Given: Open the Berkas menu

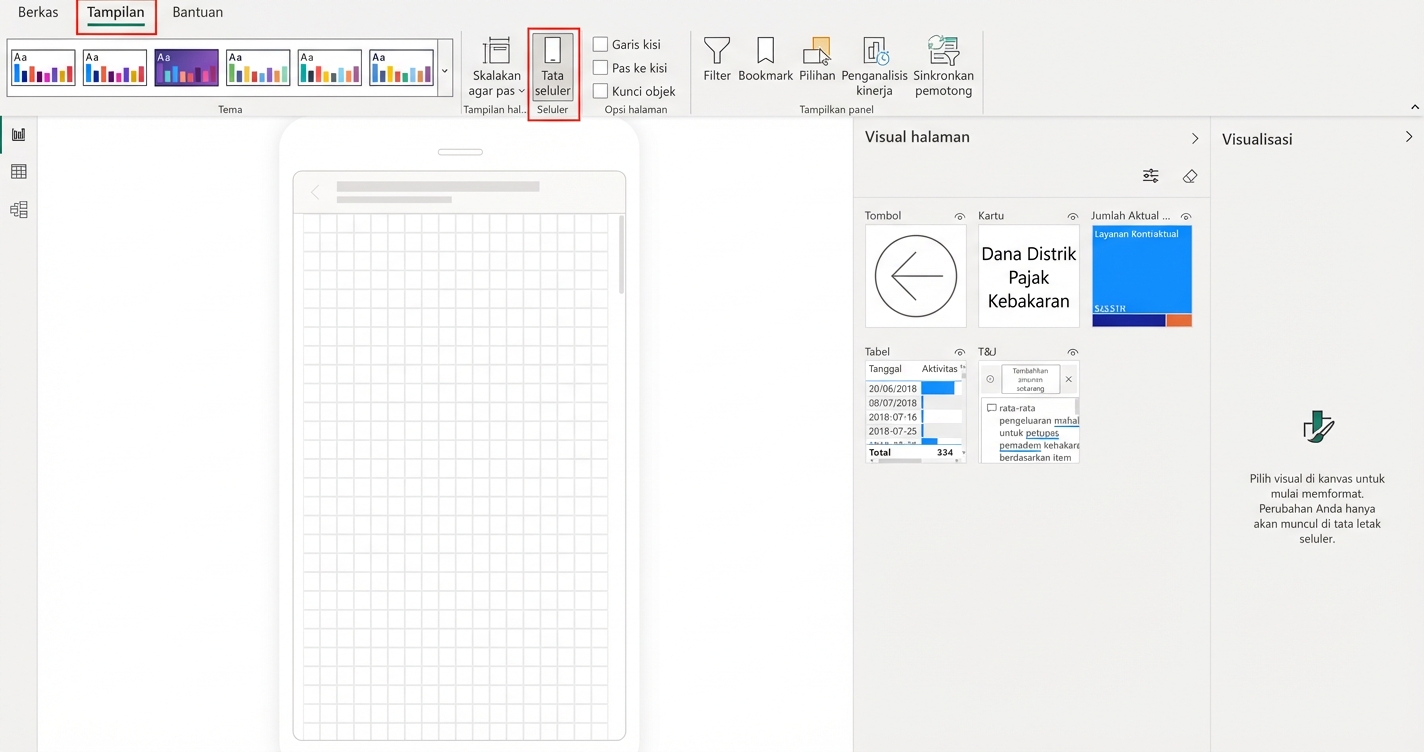Looking at the screenshot, I should pyautogui.click(x=37, y=12).
